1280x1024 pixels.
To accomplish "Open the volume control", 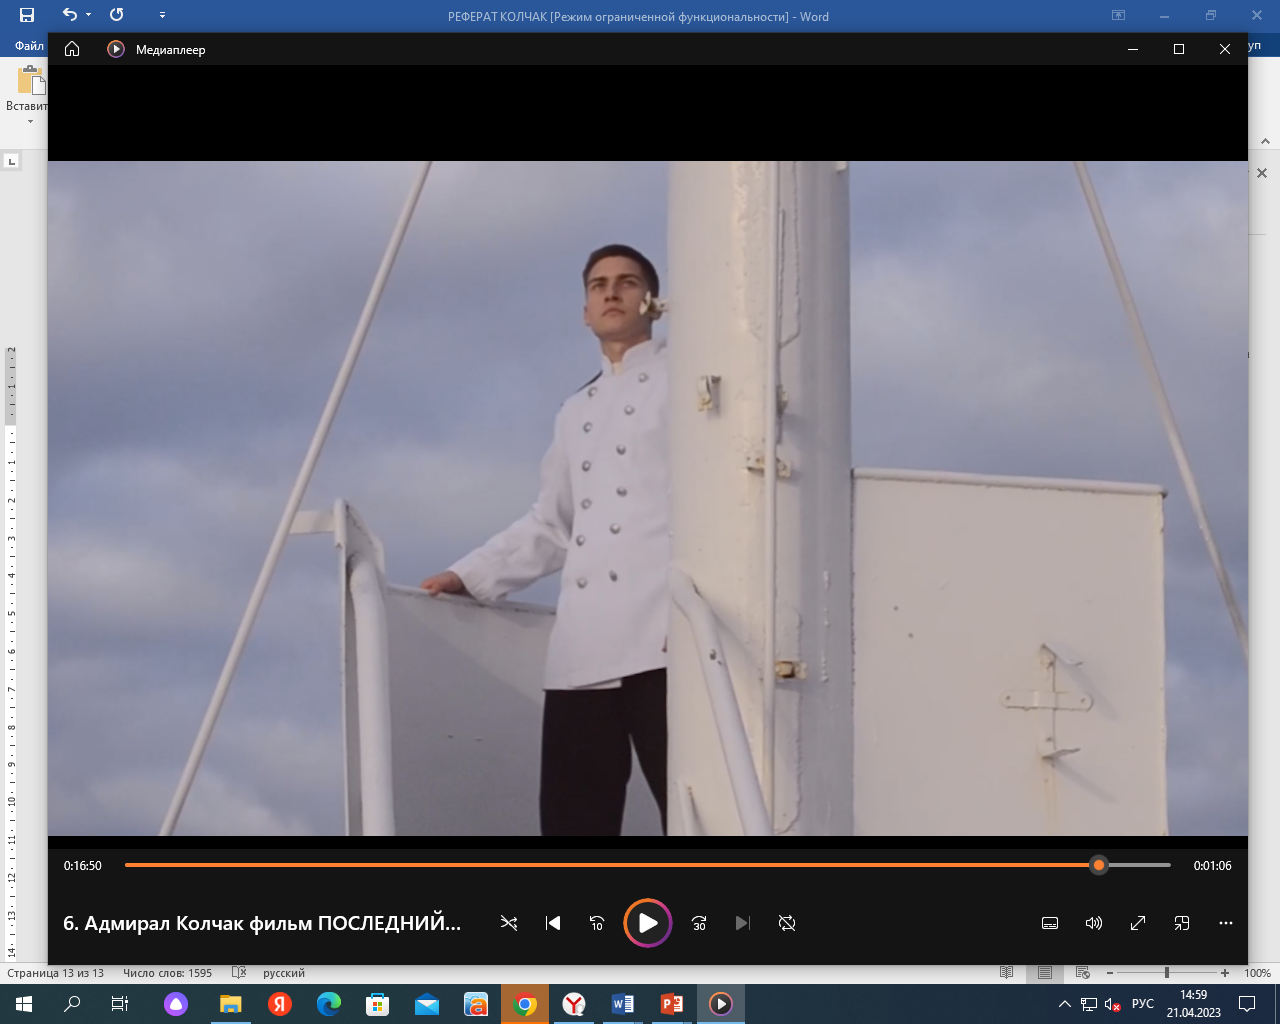I will click(x=1094, y=923).
